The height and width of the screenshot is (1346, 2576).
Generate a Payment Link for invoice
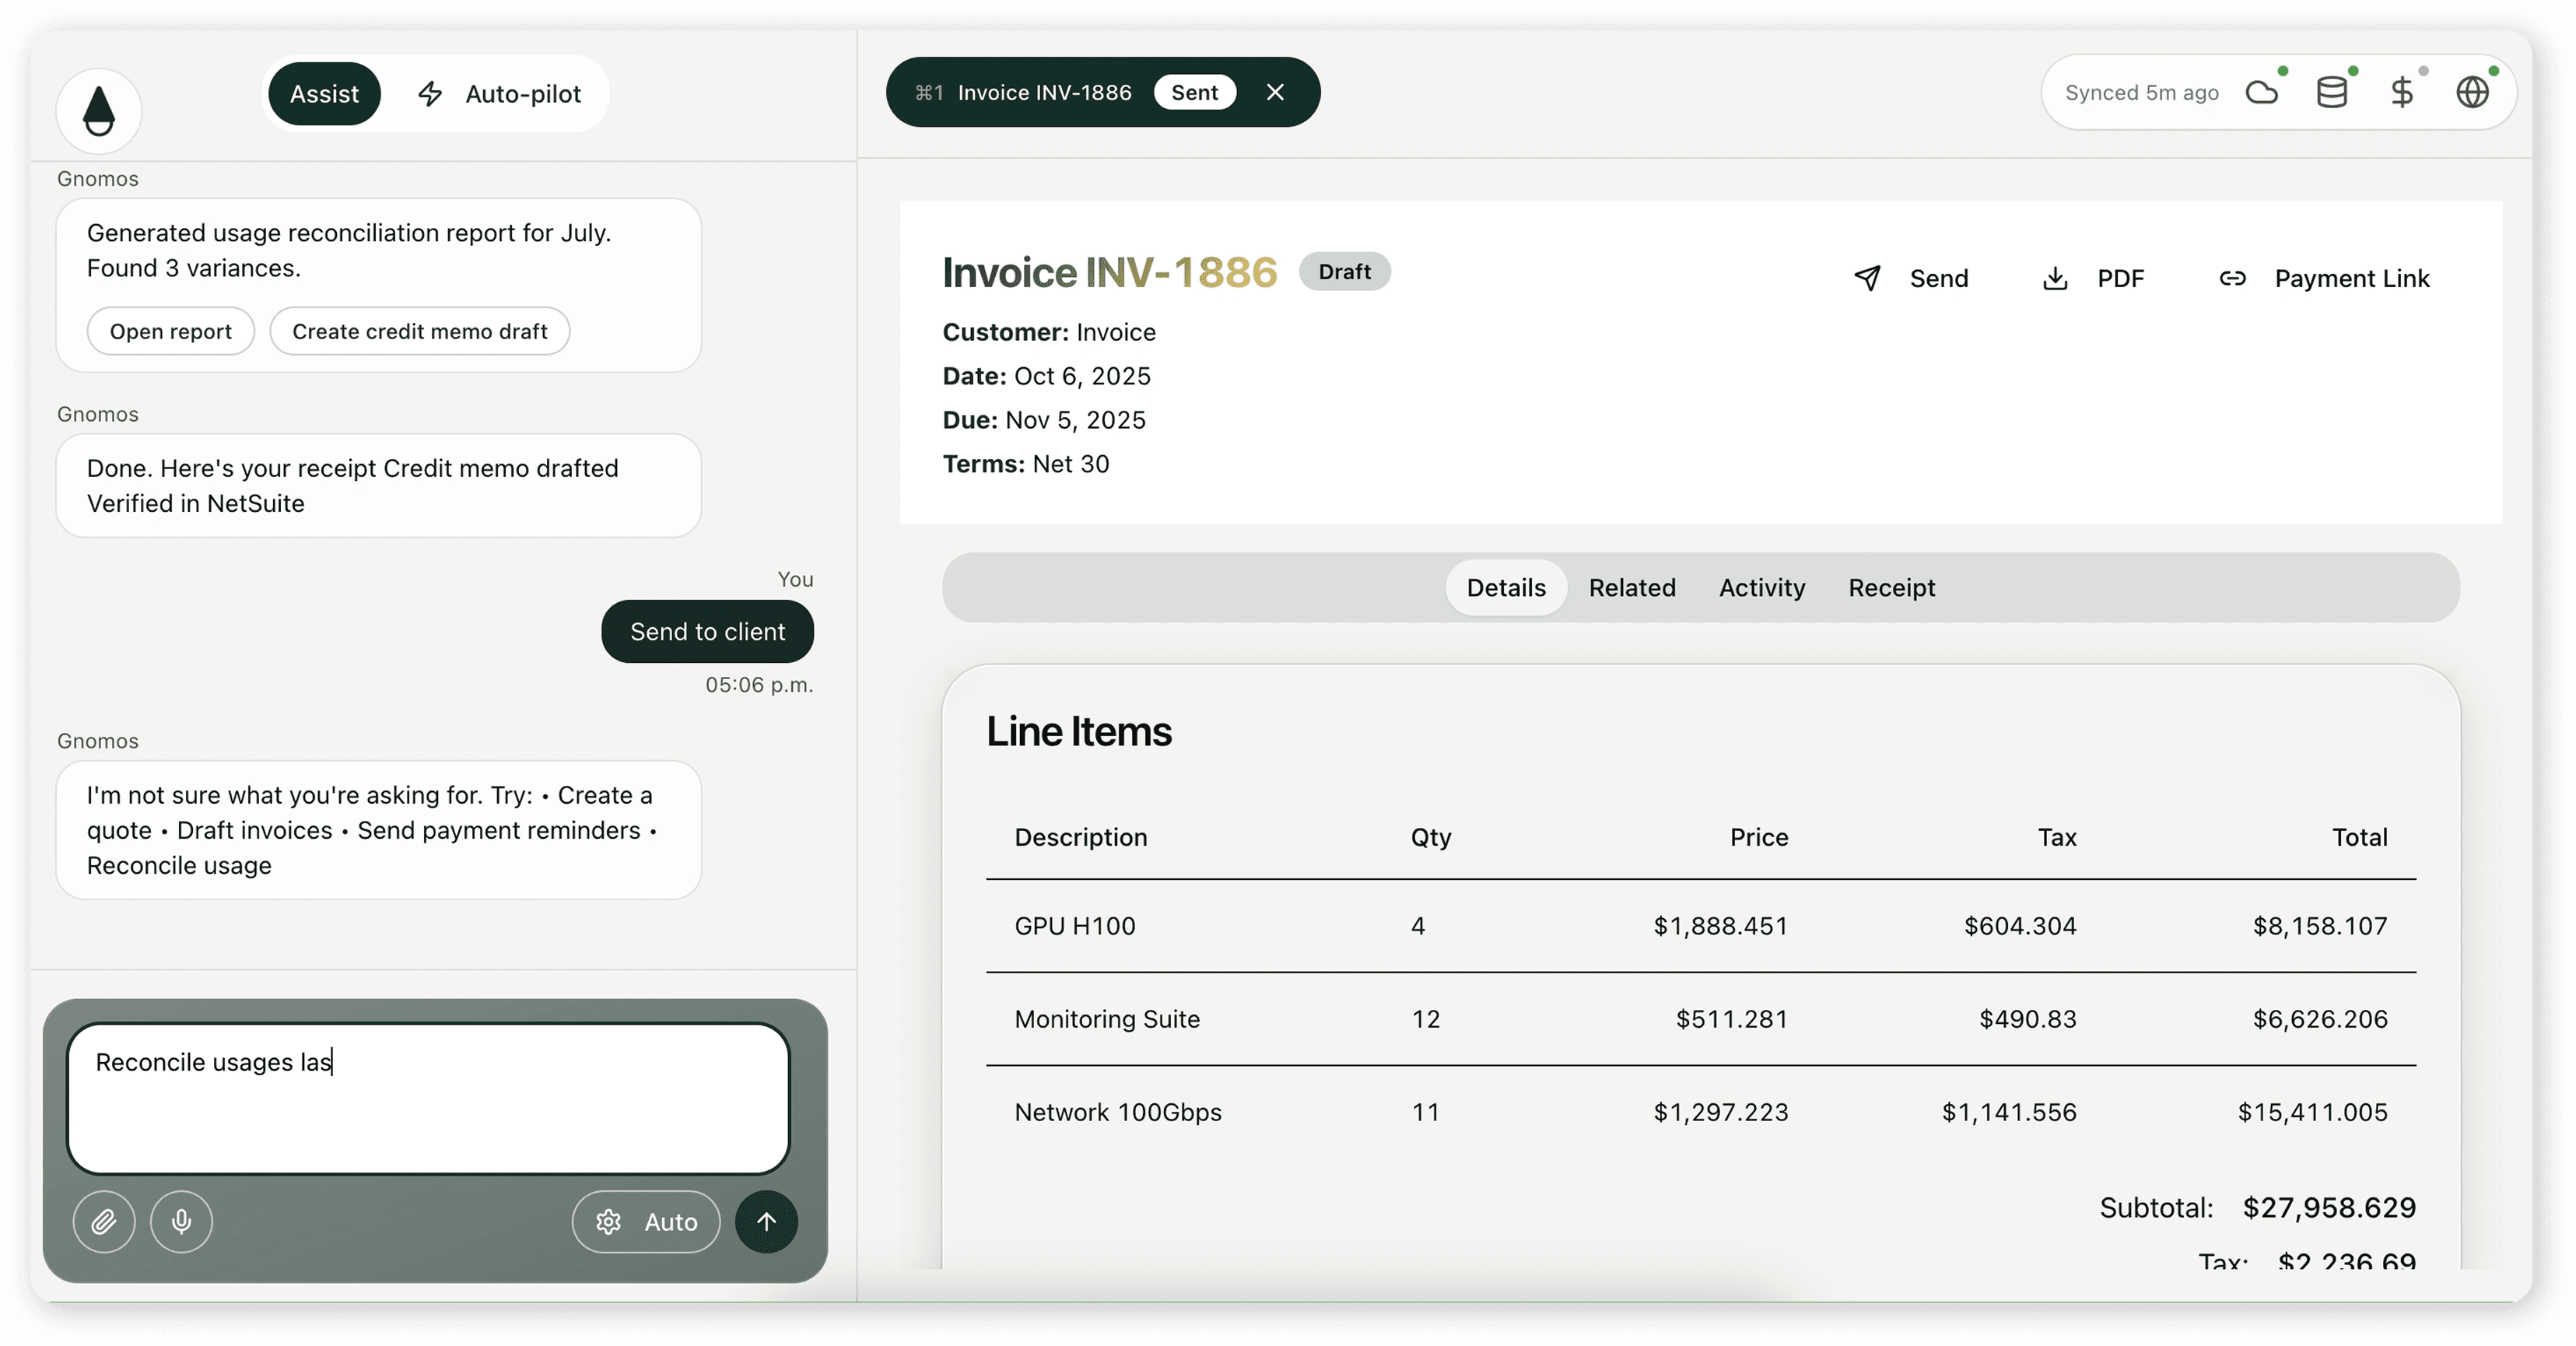pos(2324,278)
